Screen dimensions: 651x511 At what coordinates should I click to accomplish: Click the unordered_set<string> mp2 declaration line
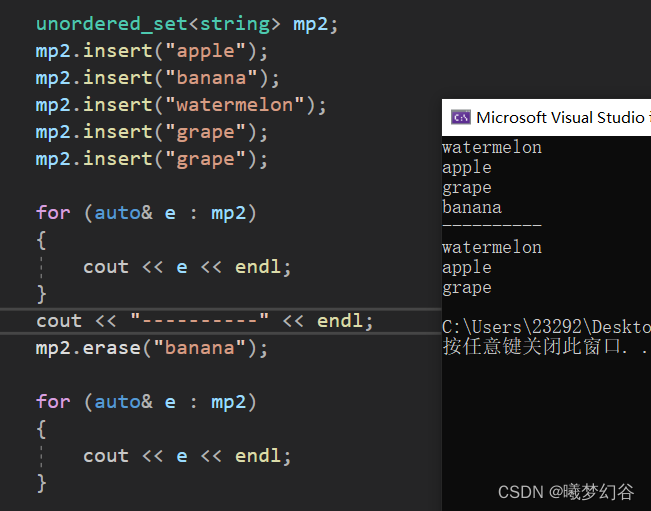pos(187,24)
